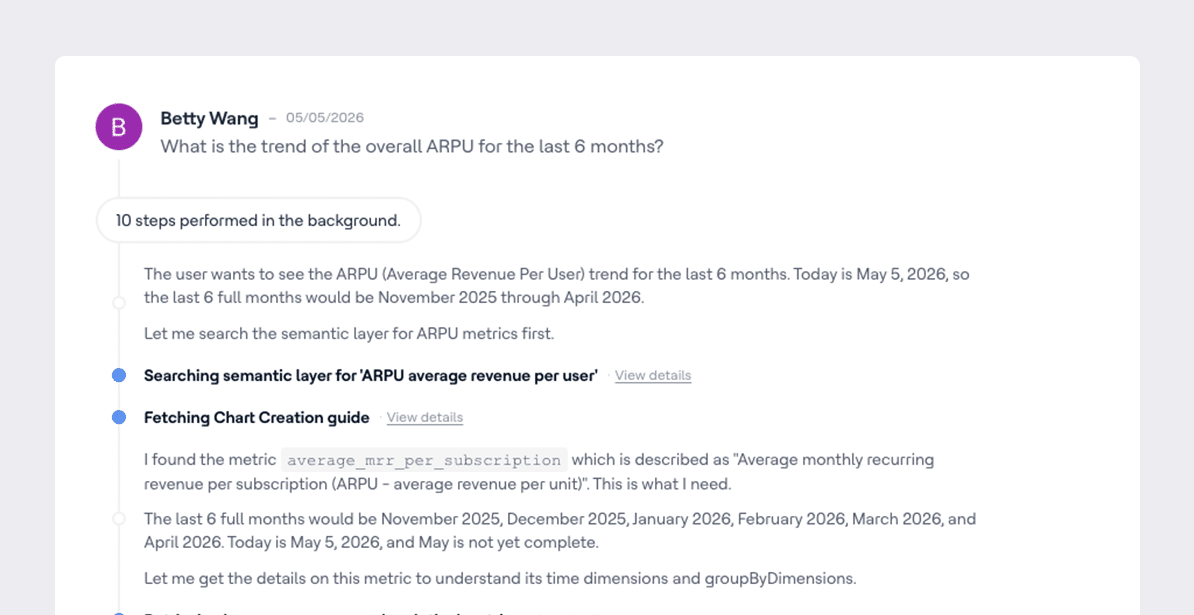Click the paragraph listing November 2025 through April 2026 months
This screenshot has height=615, width=1194.
[560, 531]
